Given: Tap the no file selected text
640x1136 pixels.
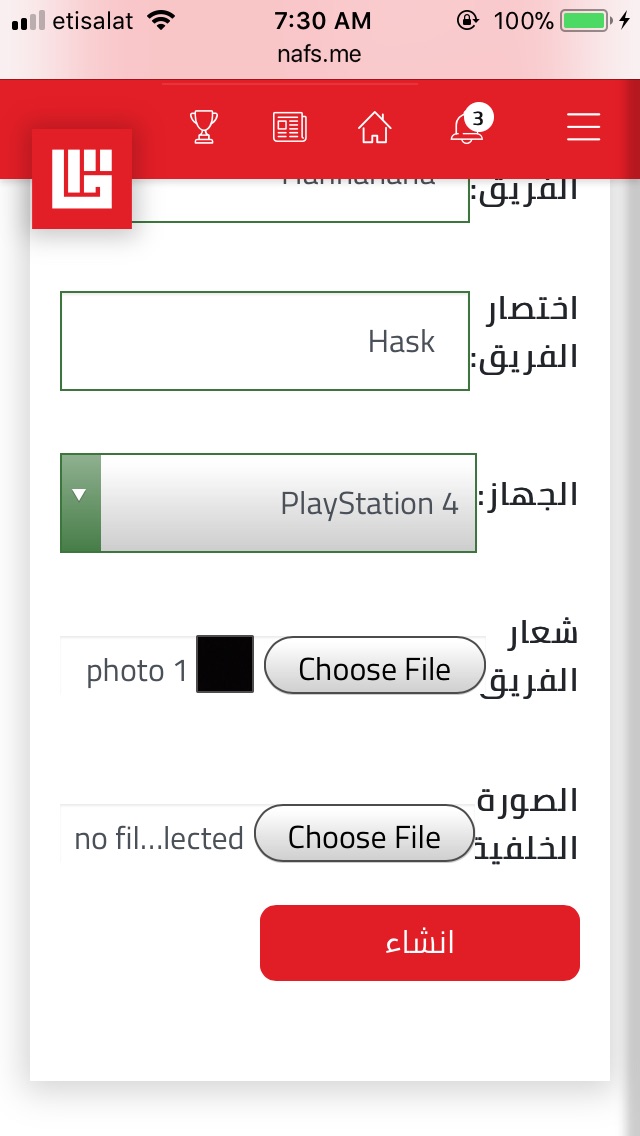Looking at the screenshot, I should tap(159, 838).
